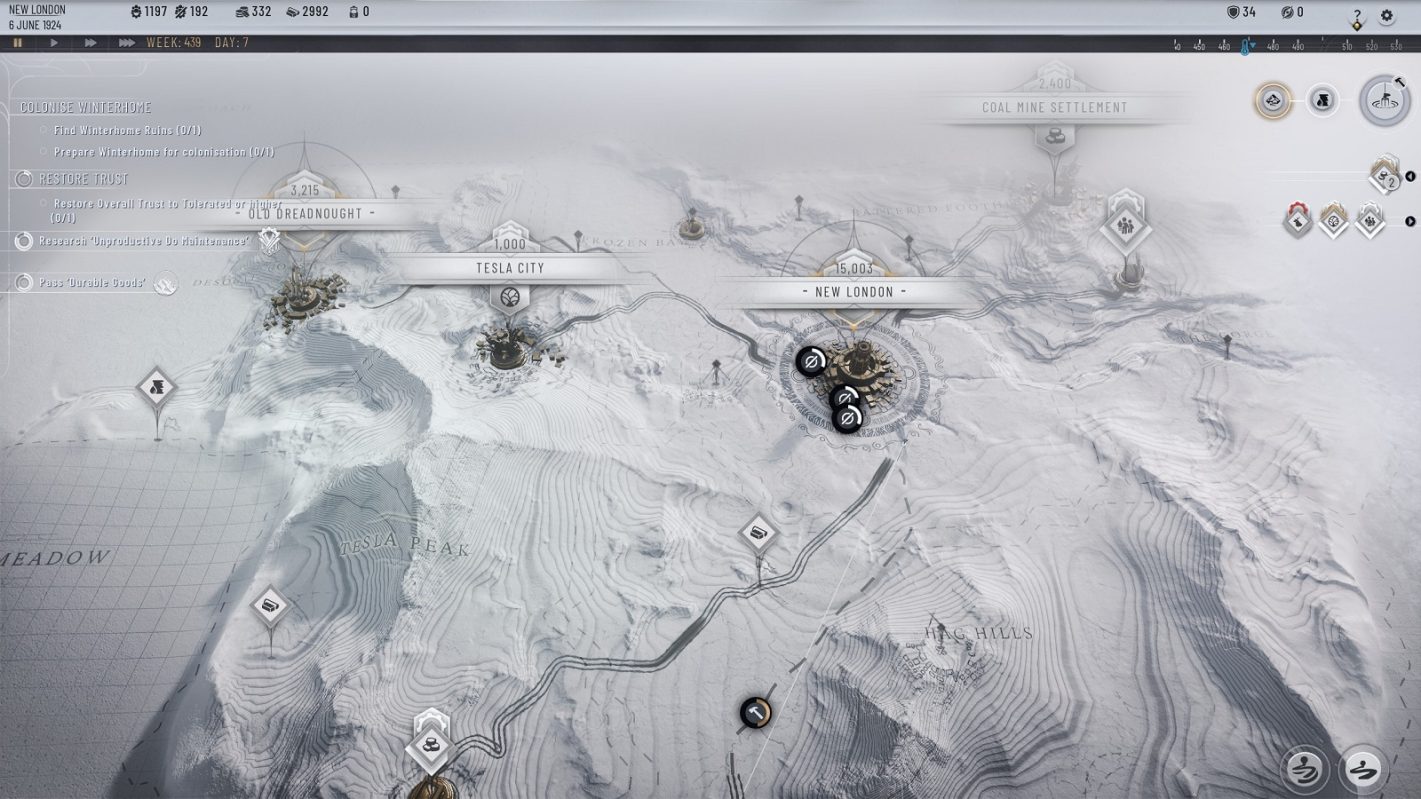Select the OLD DREADNOUGHT settlement banner

[304, 213]
